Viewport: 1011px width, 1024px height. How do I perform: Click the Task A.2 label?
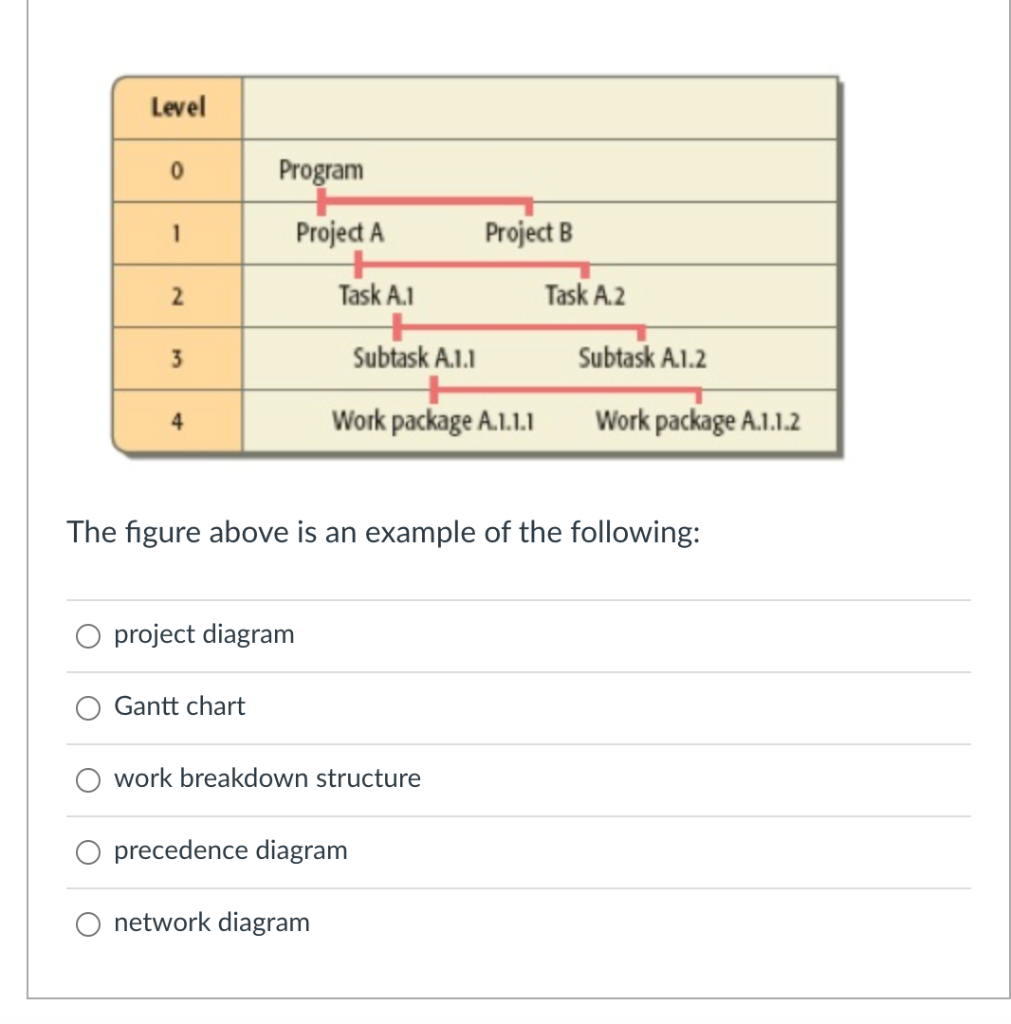(585, 295)
